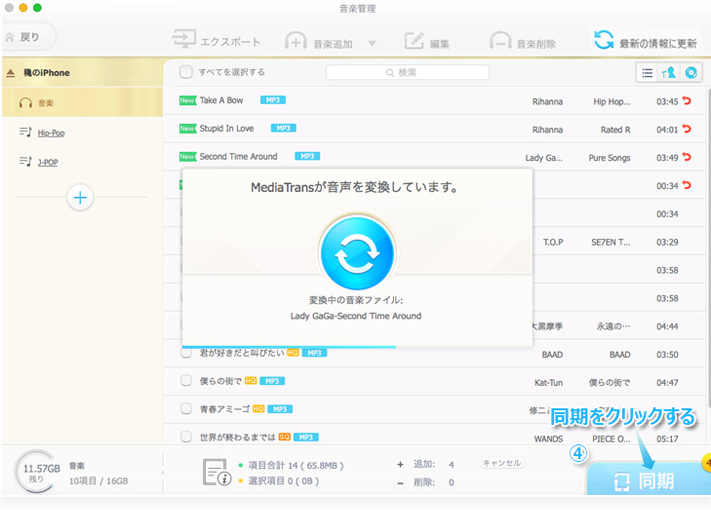
Task: Click the HQ badge on 僕らの街で
Action: [x=251, y=381]
